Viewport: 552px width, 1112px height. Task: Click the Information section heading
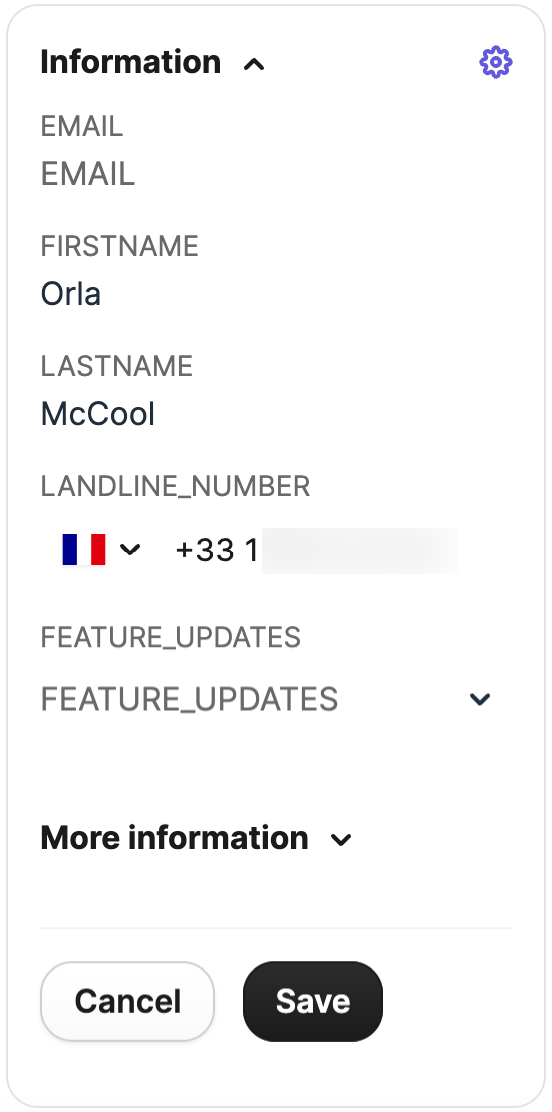point(131,62)
